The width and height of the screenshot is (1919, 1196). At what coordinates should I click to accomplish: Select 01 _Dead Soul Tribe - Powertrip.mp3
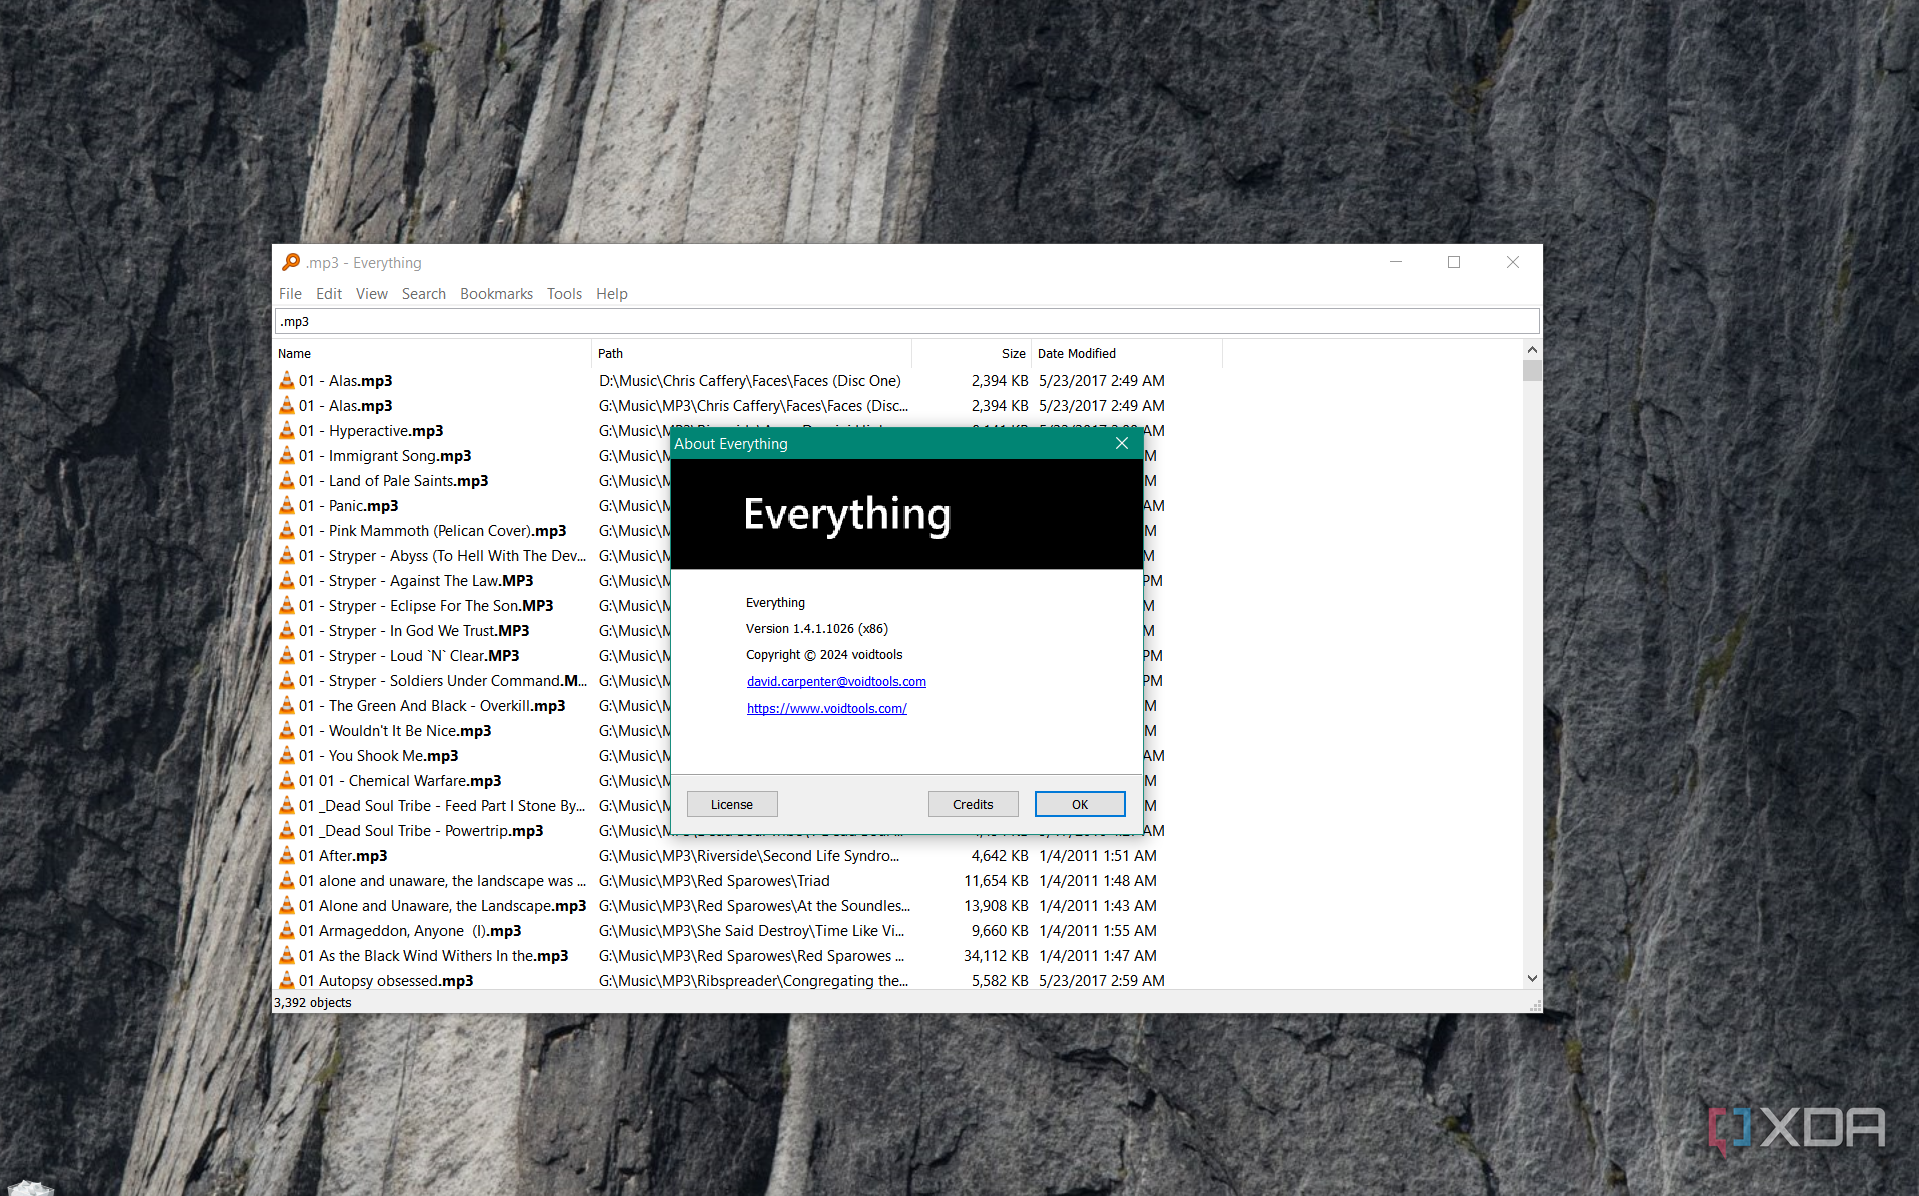click(421, 831)
